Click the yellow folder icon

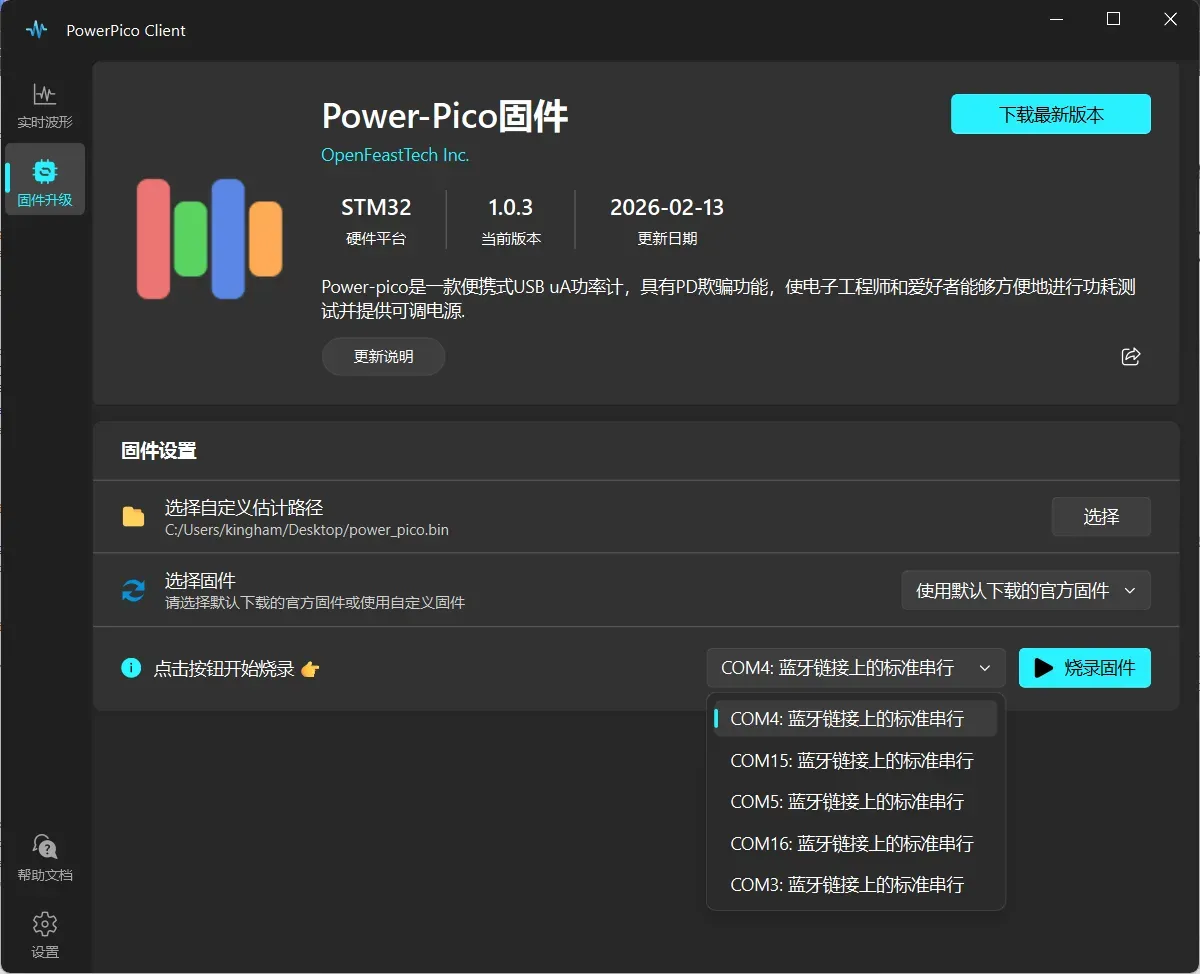pos(133,517)
